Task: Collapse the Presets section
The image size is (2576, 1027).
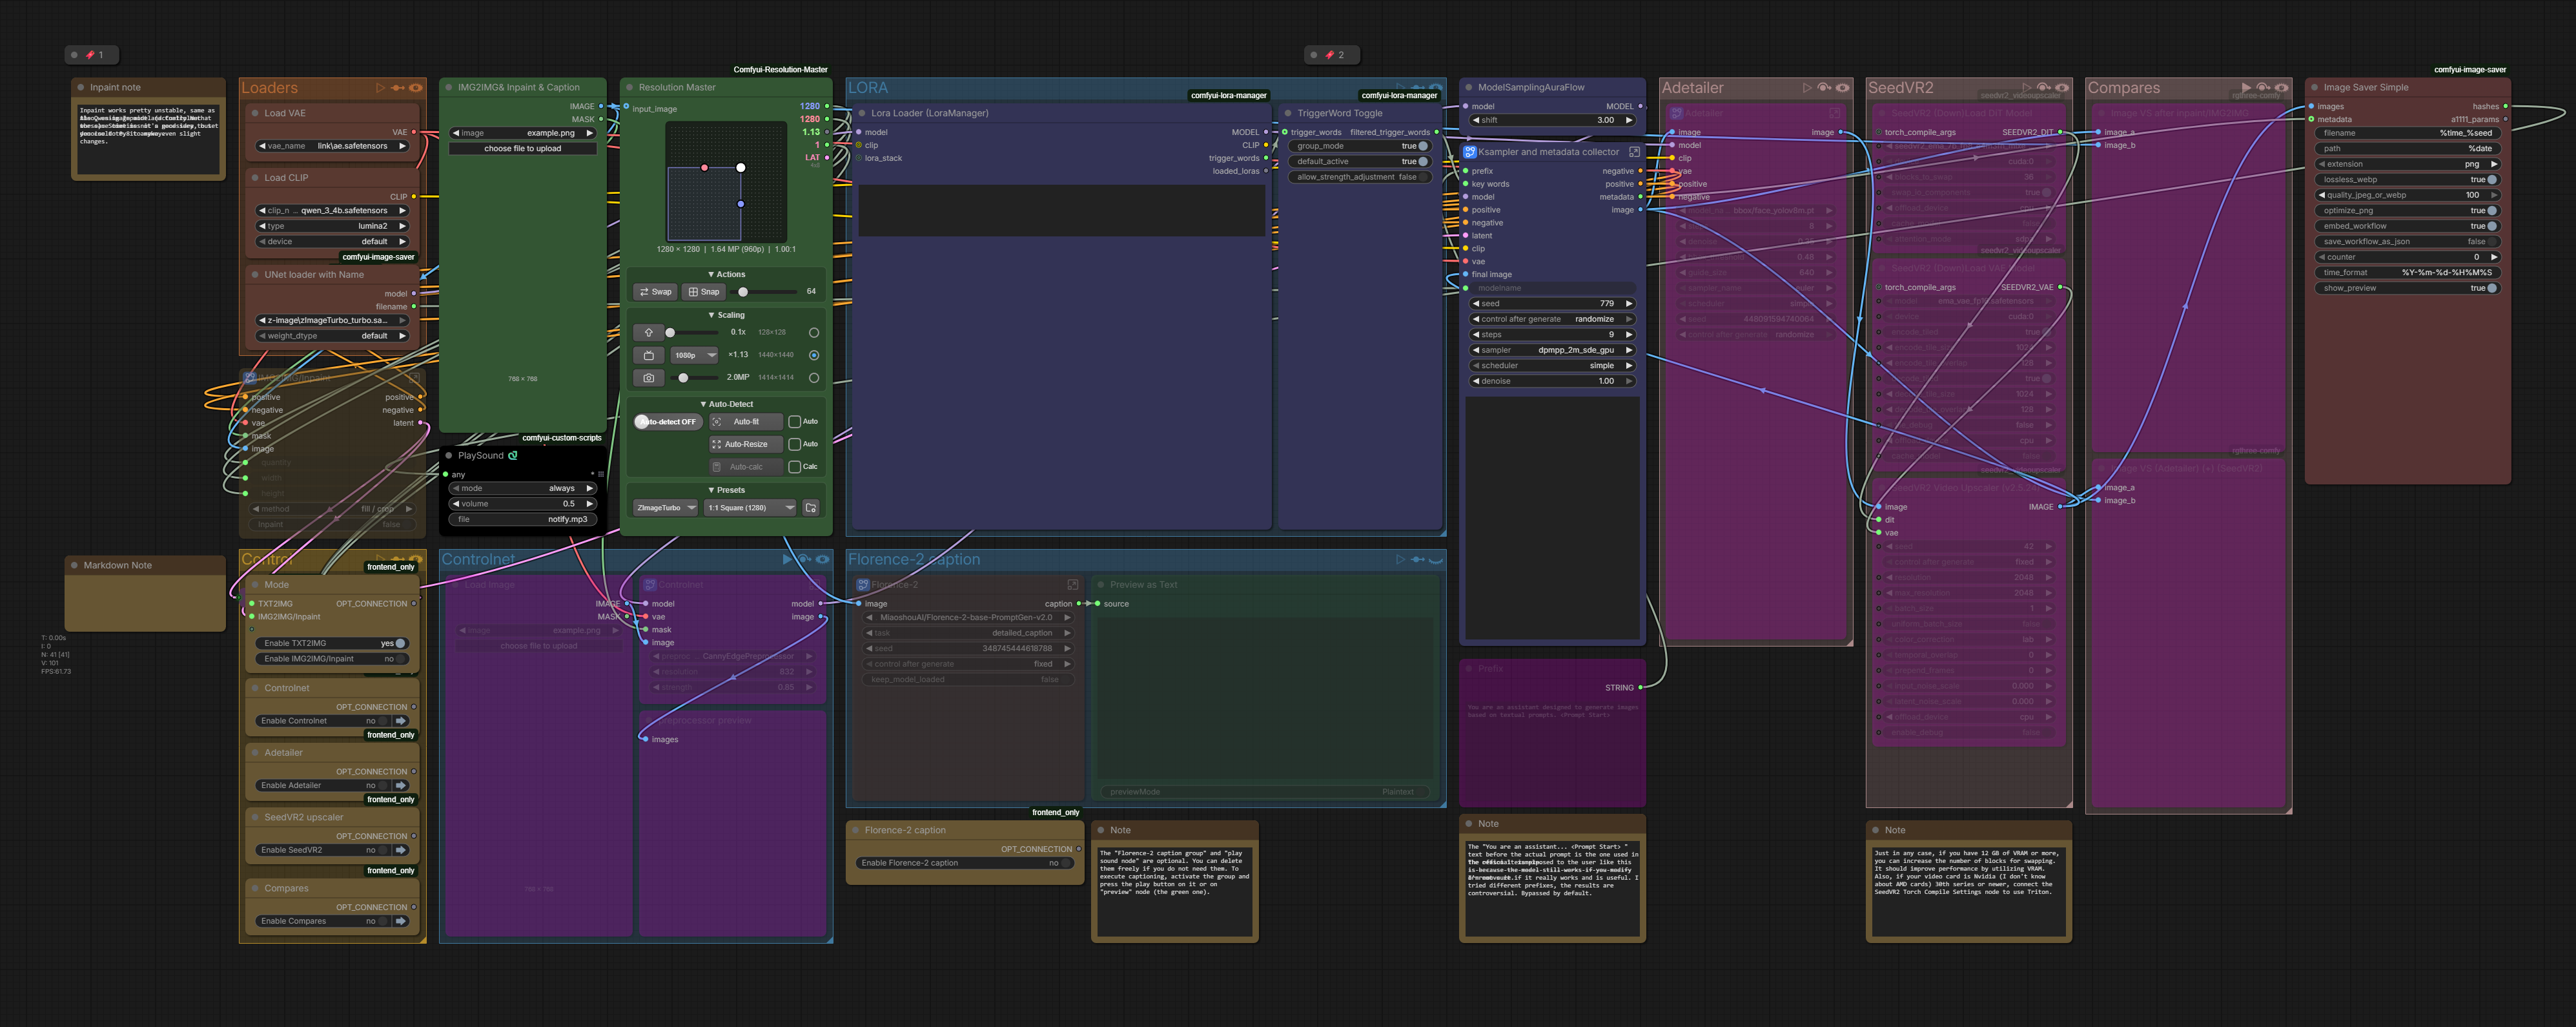Action: [x=727, y=490]
